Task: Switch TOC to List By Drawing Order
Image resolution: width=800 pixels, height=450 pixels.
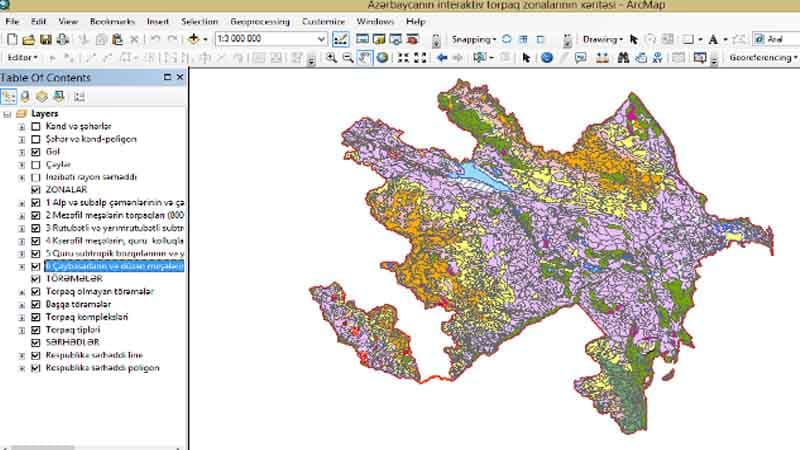Action: coord(9,96)
